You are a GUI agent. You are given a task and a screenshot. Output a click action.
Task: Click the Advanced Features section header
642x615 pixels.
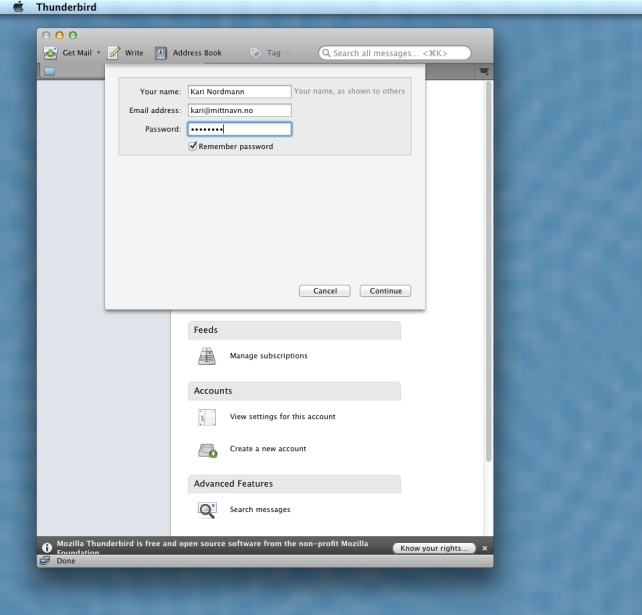[x=294, y=484]
